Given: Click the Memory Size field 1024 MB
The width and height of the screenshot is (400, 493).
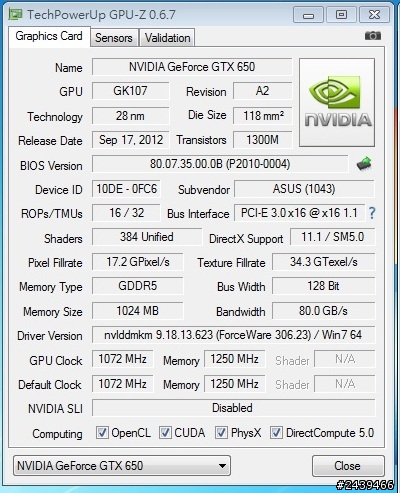Looking at the screenshot, I should click(138, 311).
